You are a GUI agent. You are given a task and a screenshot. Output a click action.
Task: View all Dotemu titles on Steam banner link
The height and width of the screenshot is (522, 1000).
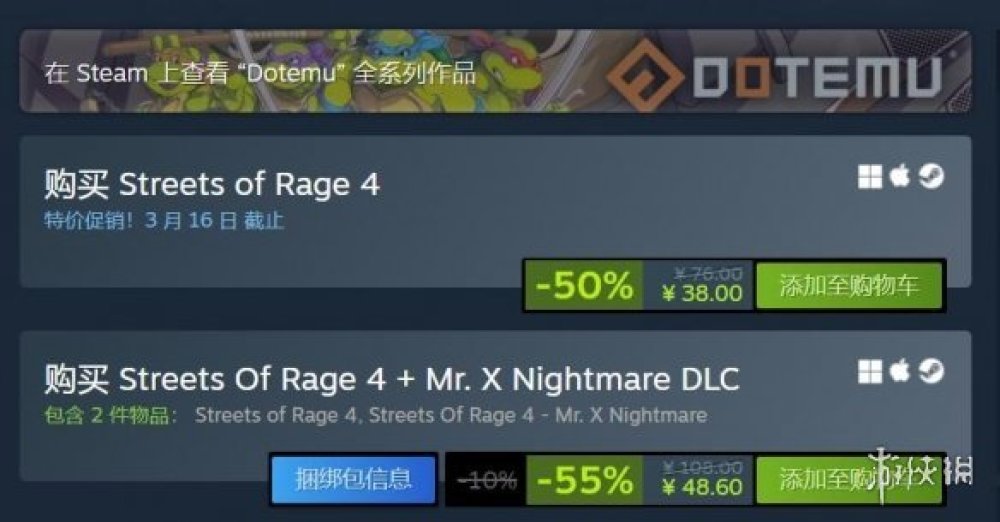[260, 73]
